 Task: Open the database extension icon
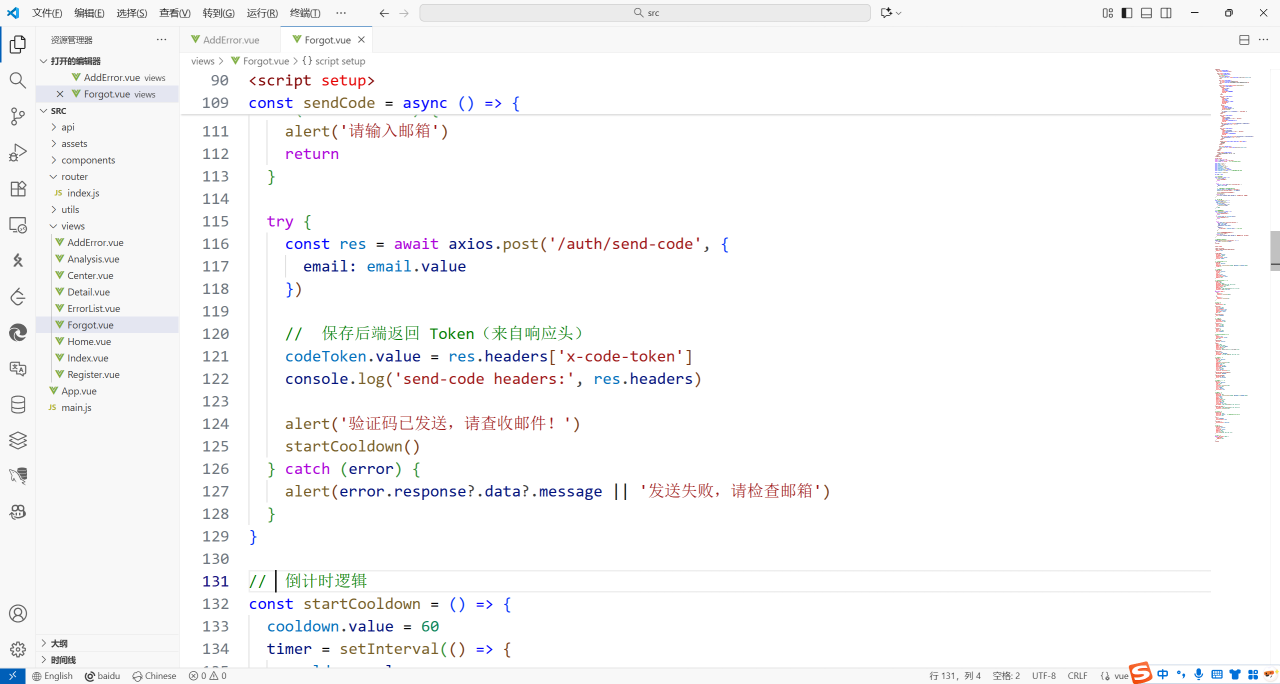coord(17,404)
